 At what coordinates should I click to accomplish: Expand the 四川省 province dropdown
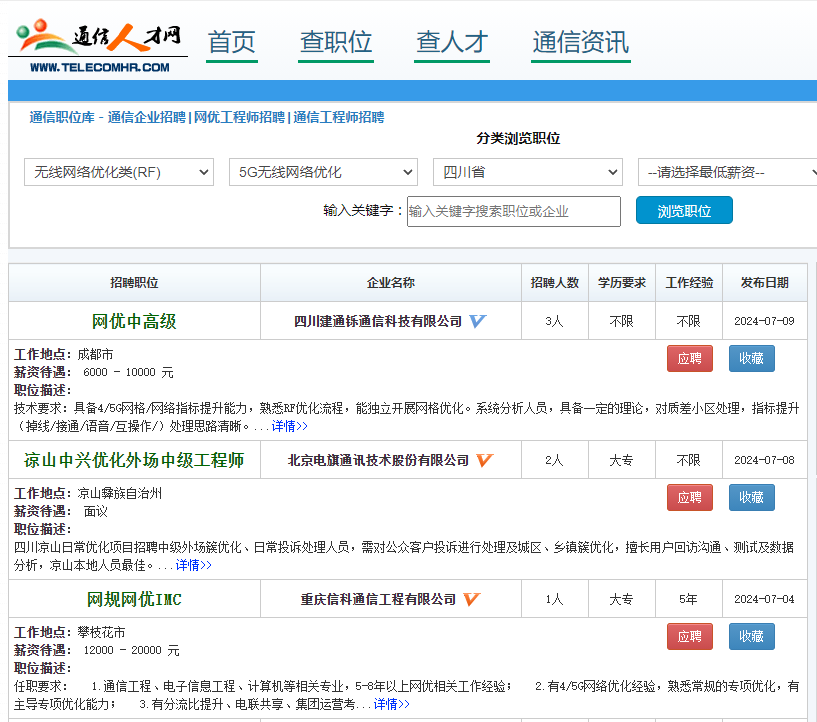(528, 172)
